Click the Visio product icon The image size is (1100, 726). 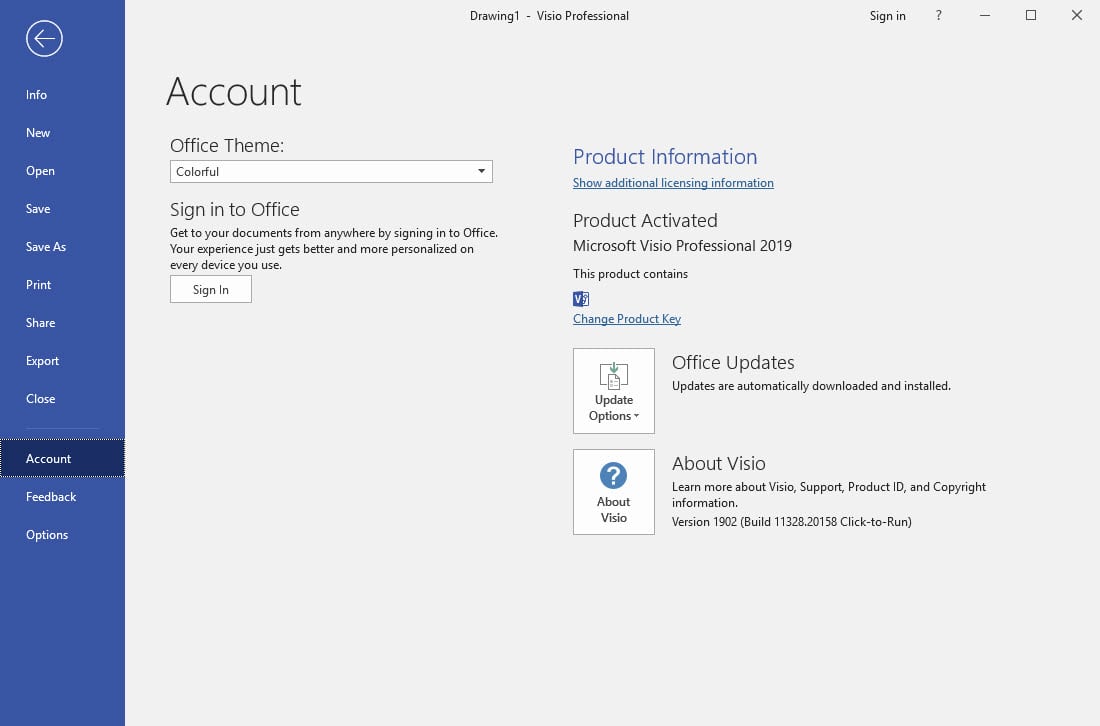pyautogui.click(x=581, y=299)
